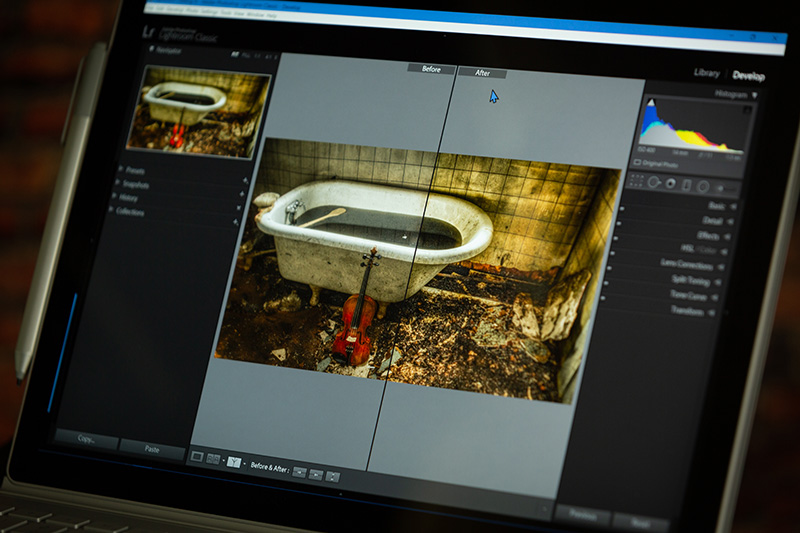Switch to Loupe view in bottom toolbar
Viewport: 800px width, 533px height.
[x=198, y=458]
